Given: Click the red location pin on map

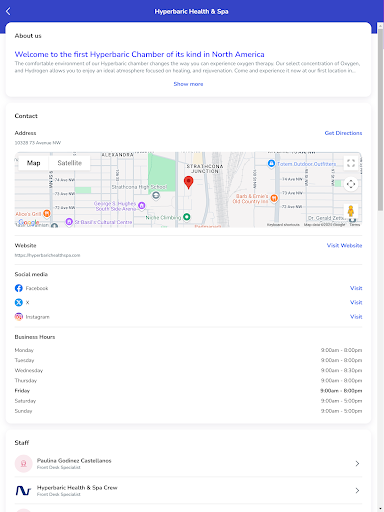Looking at the screenshot, I should (188, 183).
